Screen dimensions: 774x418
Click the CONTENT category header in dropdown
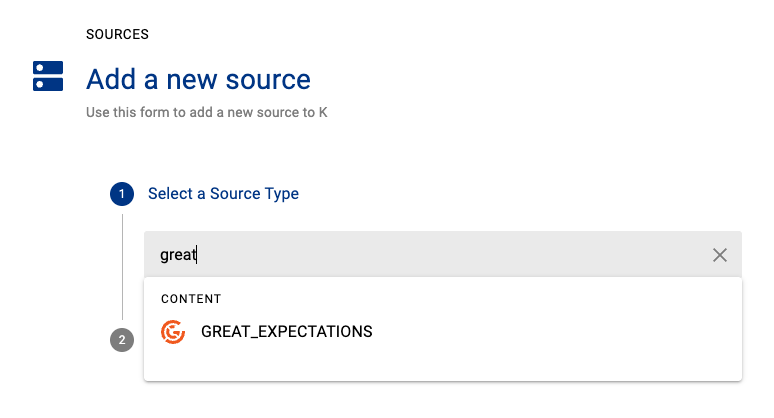(191, 299)
